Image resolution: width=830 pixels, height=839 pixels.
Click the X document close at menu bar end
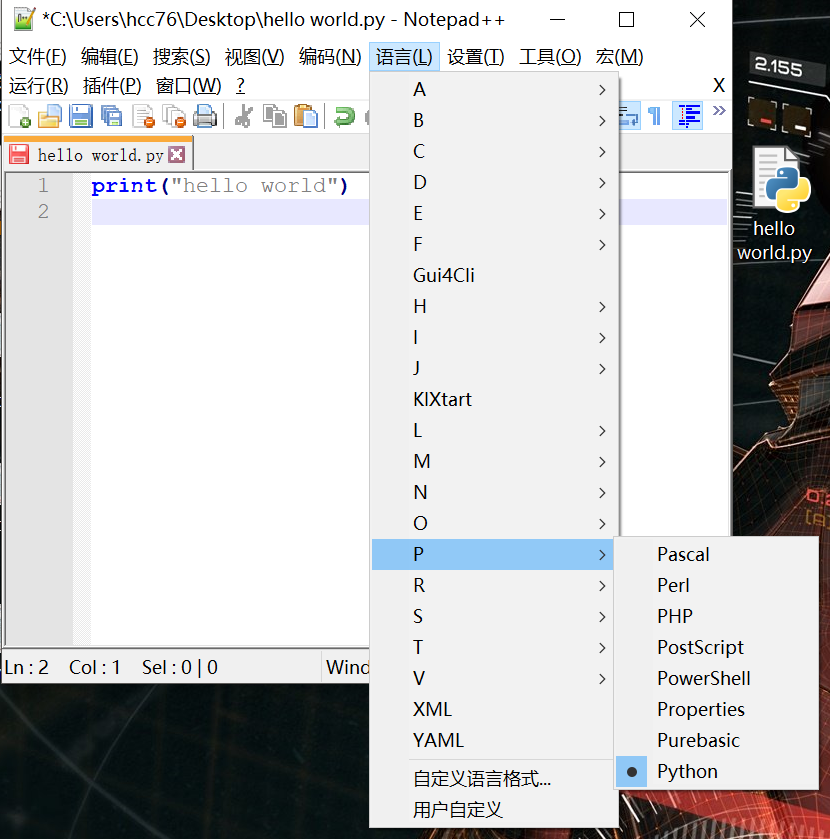719,85
